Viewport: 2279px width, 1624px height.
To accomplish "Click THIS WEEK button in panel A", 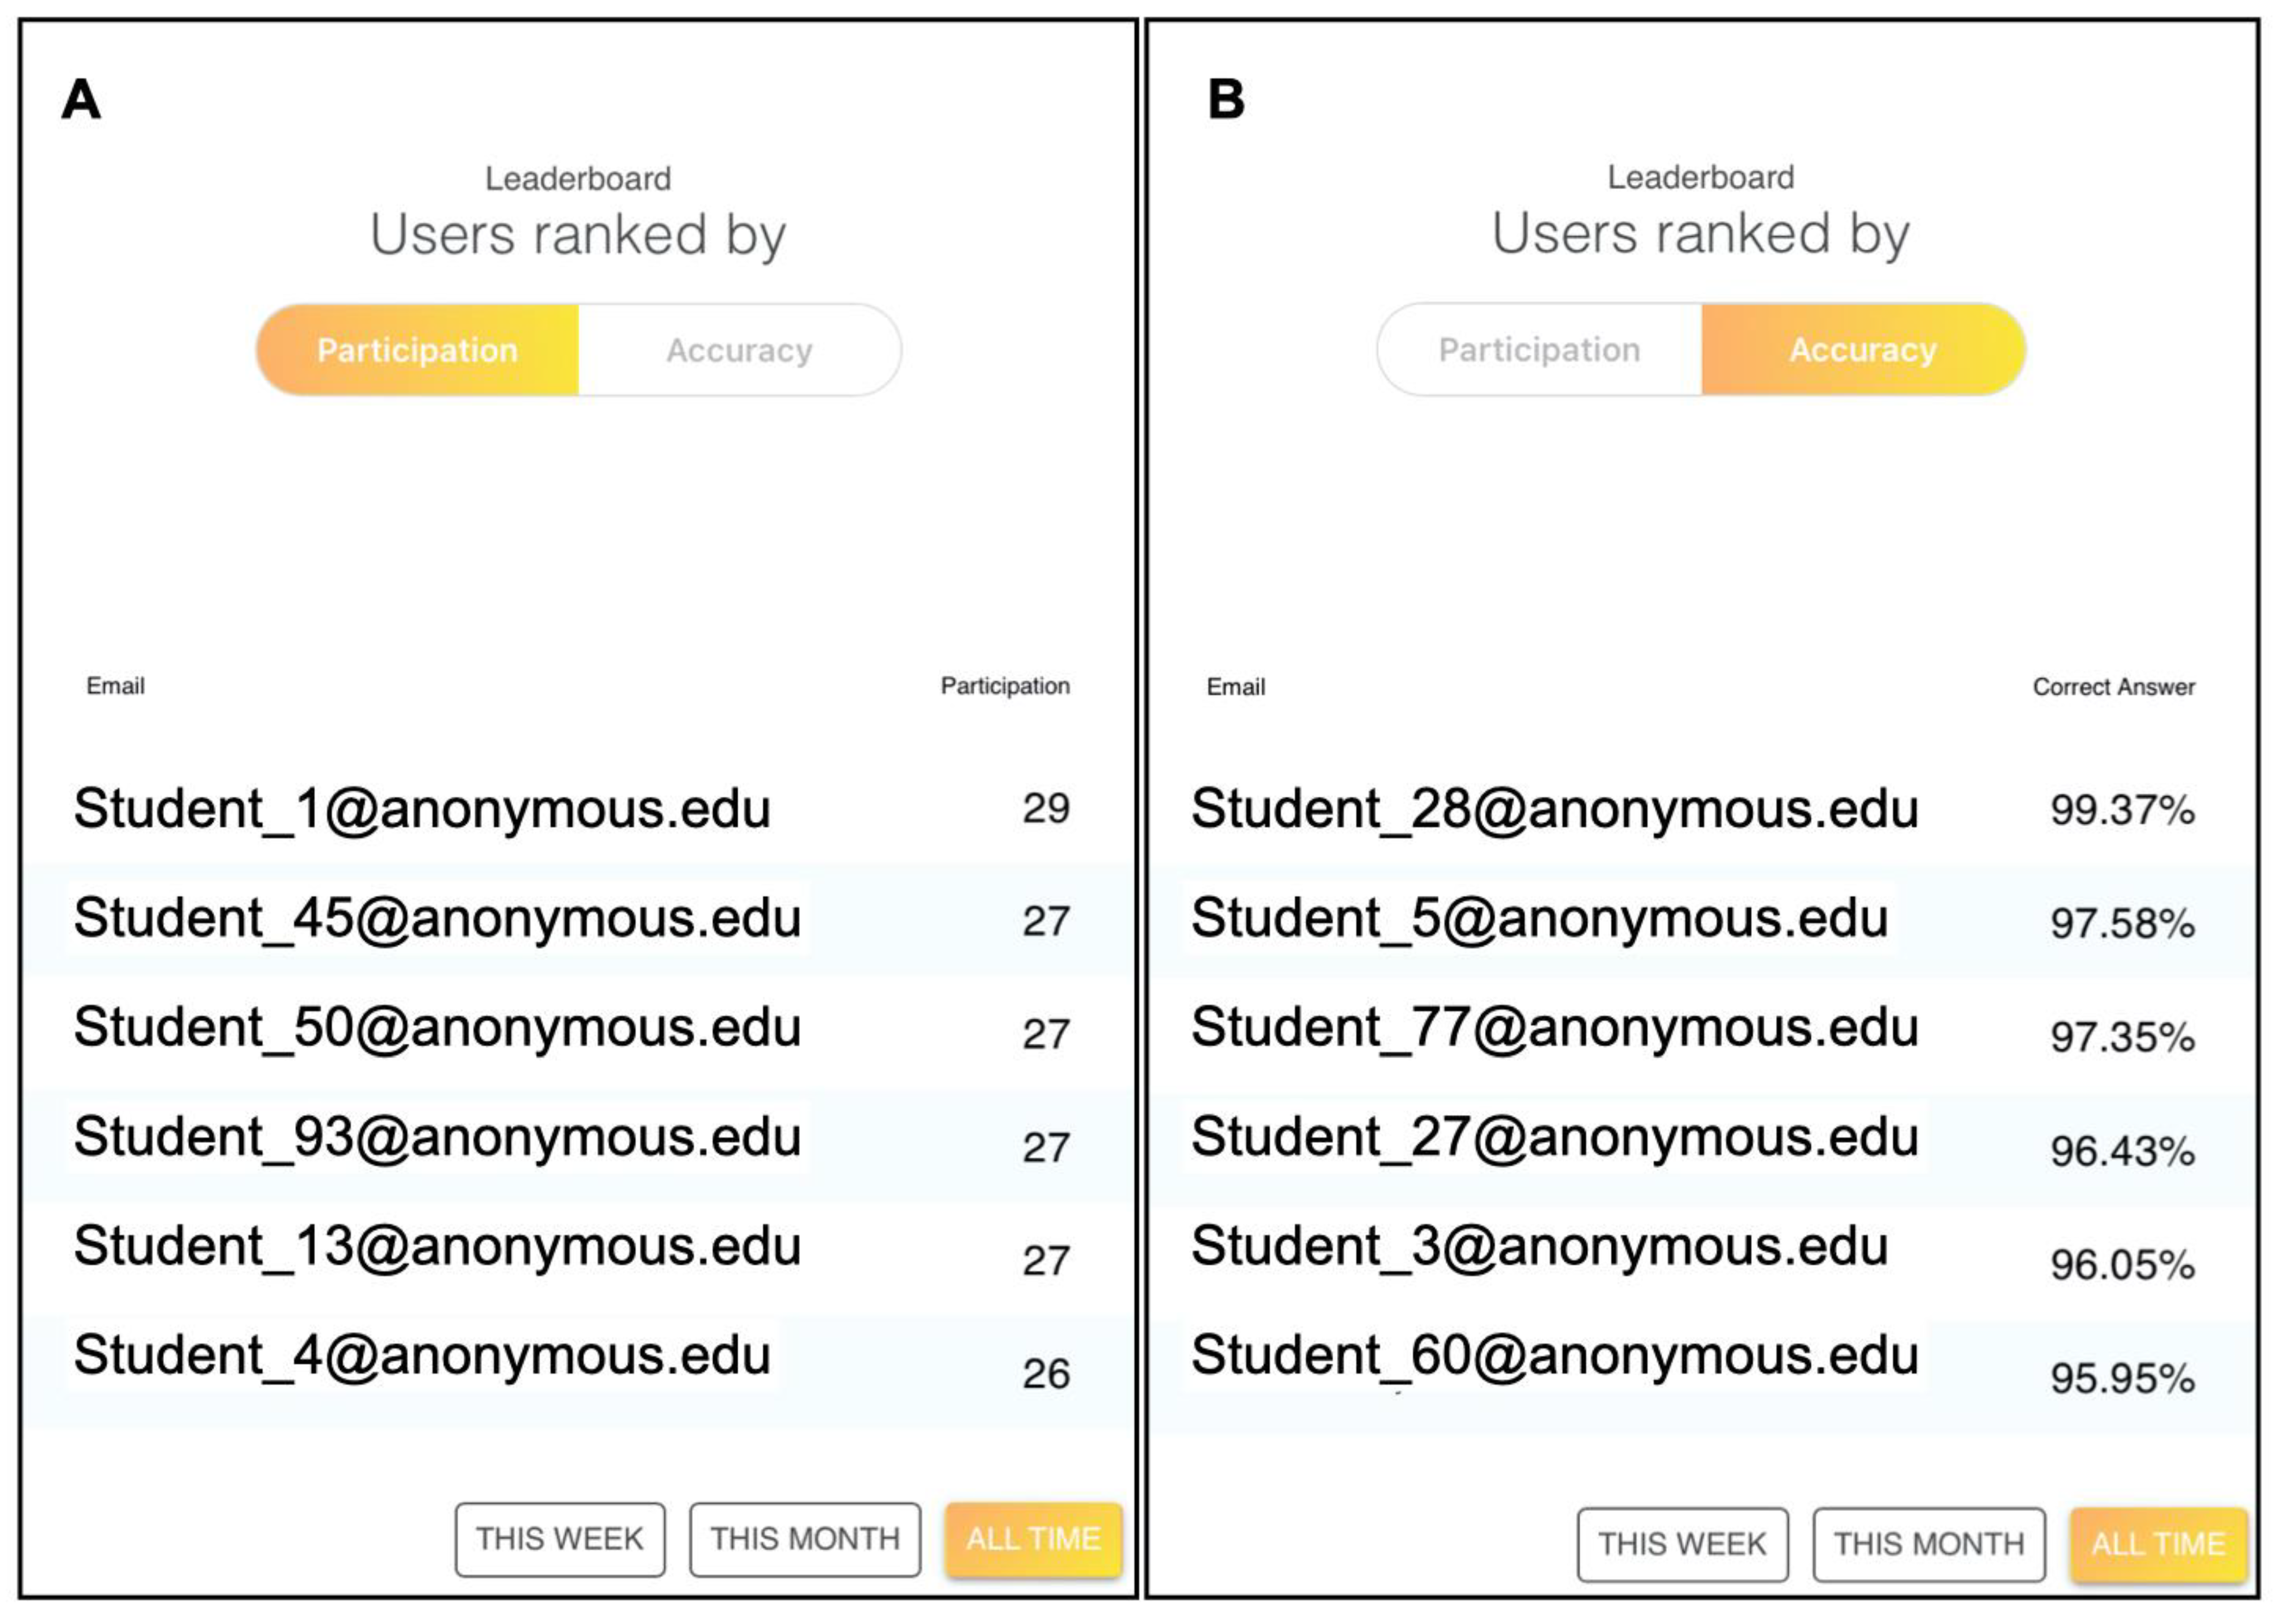I will point(559,1539).
